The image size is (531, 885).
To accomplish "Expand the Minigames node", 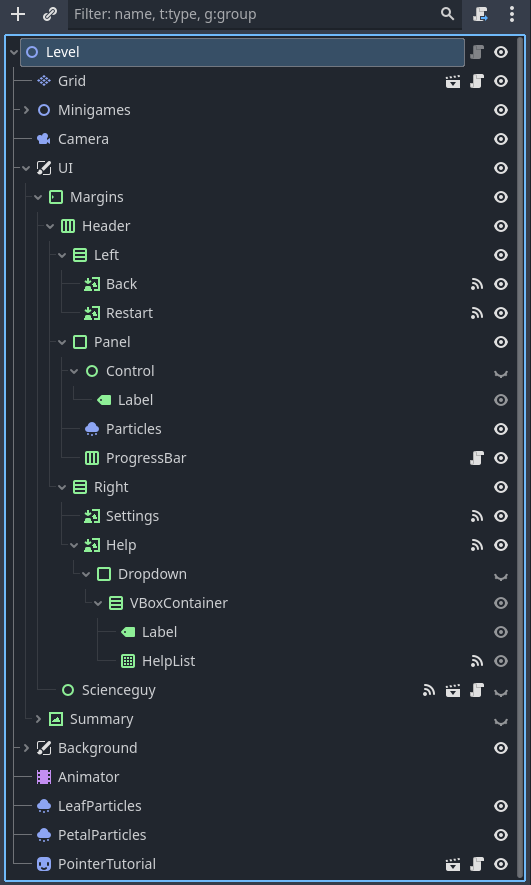I will [26, 110].
